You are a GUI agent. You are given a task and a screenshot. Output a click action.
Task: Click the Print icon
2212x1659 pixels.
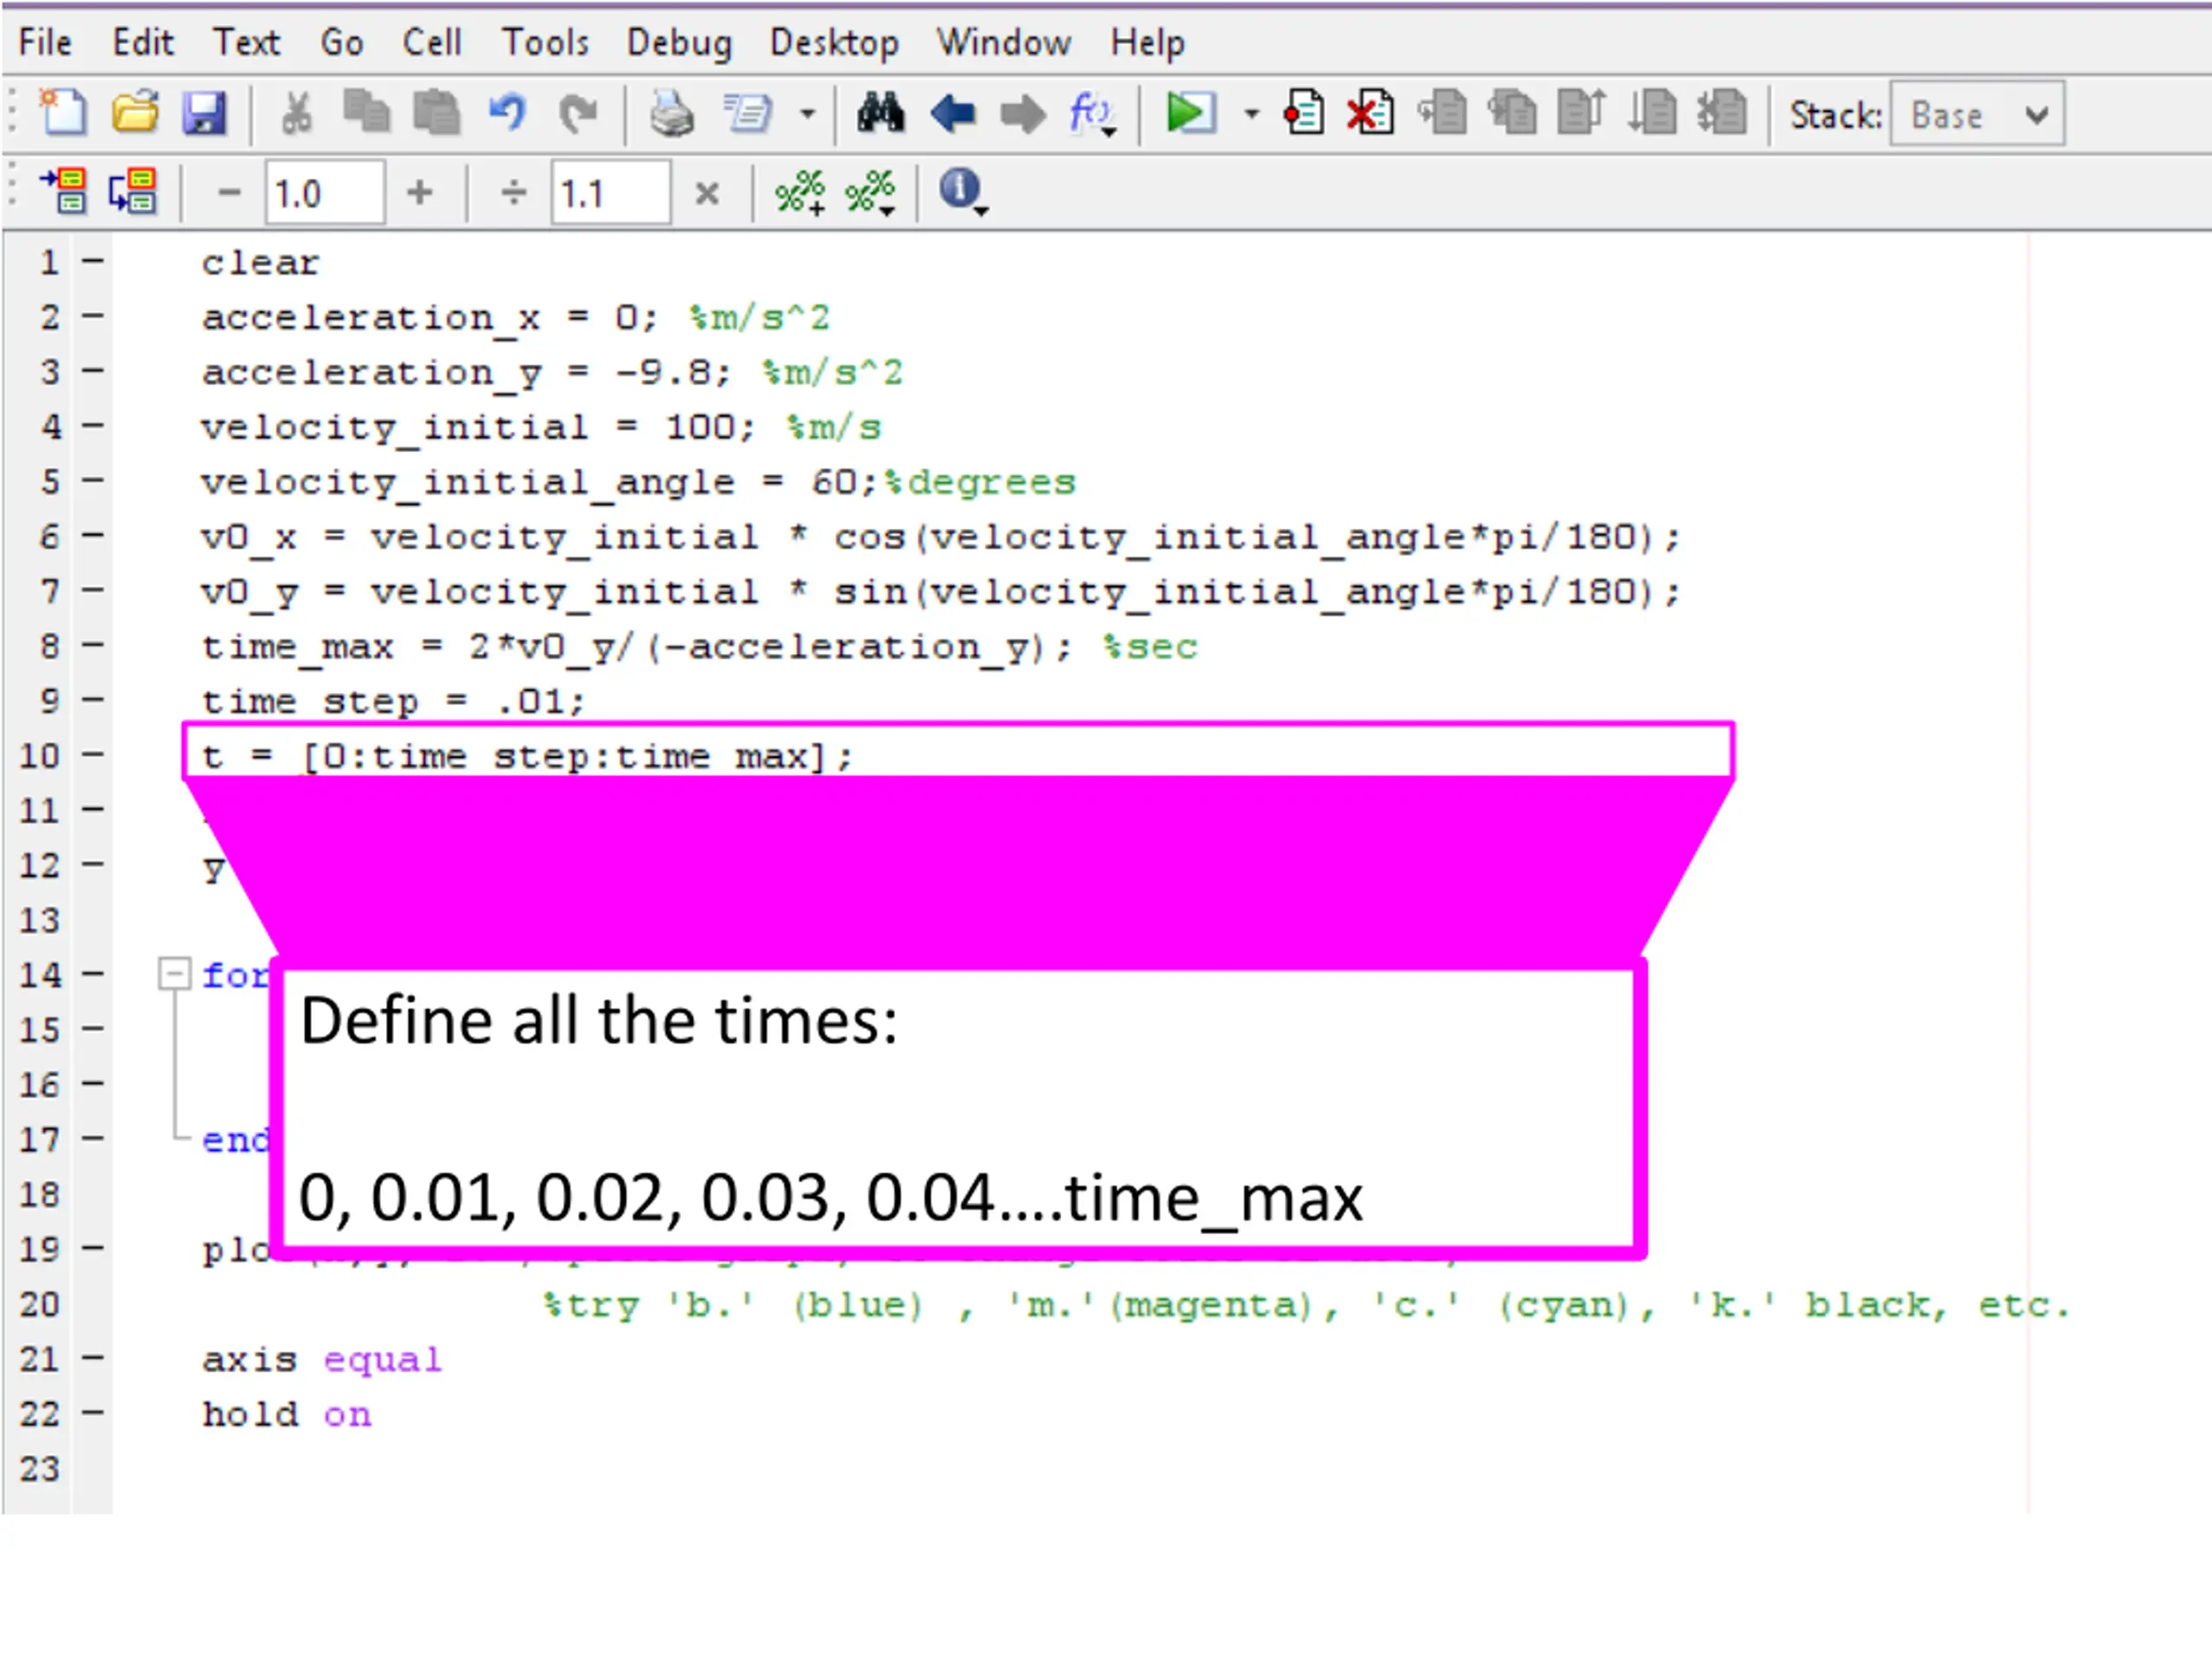[672, 113]
